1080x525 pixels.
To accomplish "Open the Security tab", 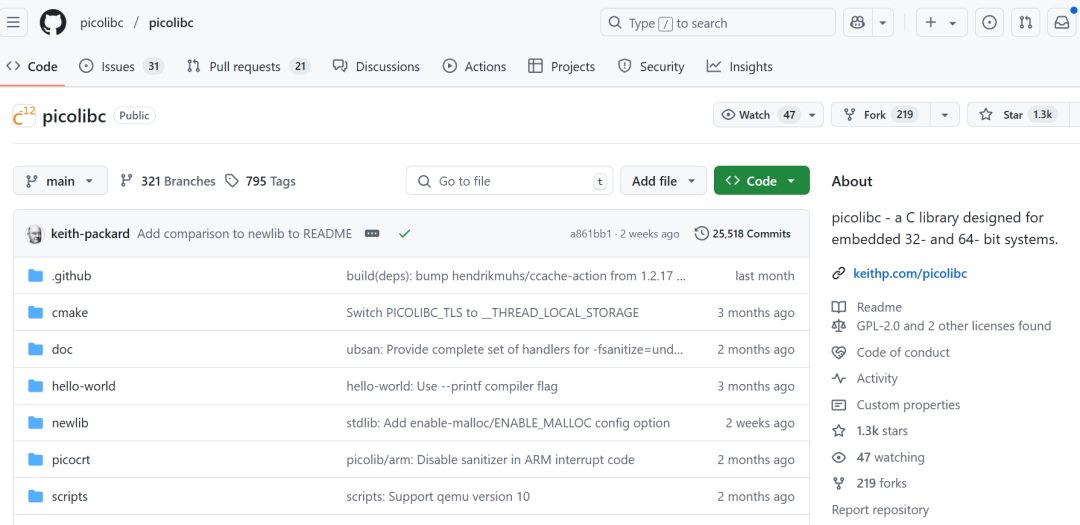I will pyautogui.click(x=651, y=67).
